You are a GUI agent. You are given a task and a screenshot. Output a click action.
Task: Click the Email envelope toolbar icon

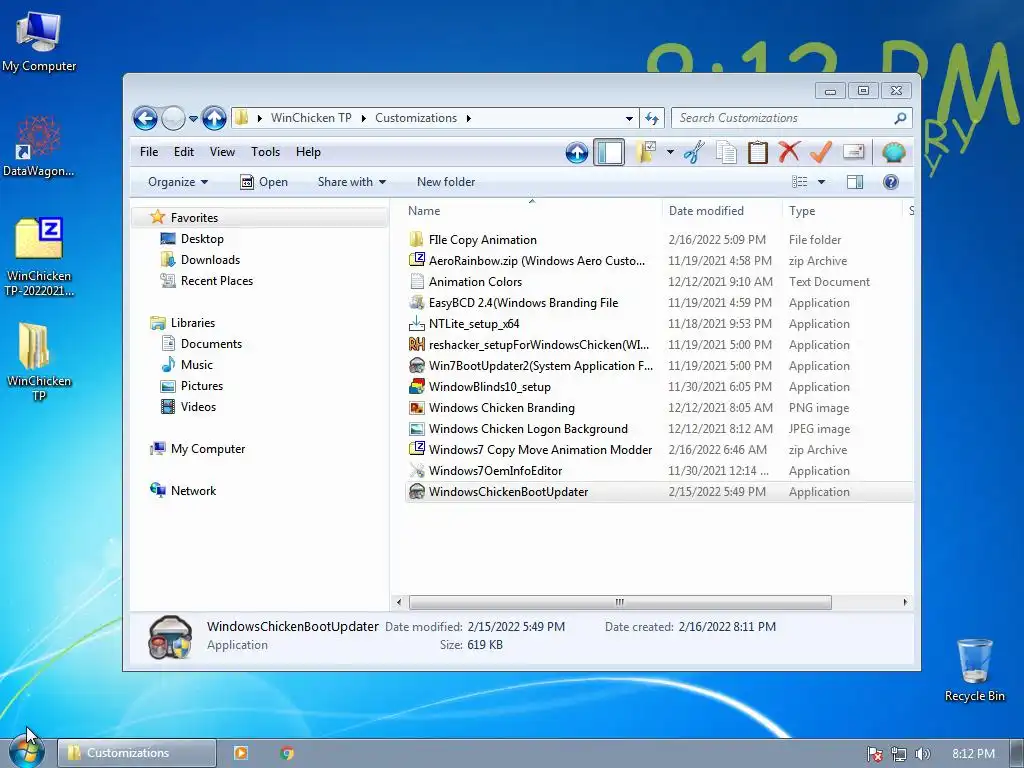(x=854, y=152)
